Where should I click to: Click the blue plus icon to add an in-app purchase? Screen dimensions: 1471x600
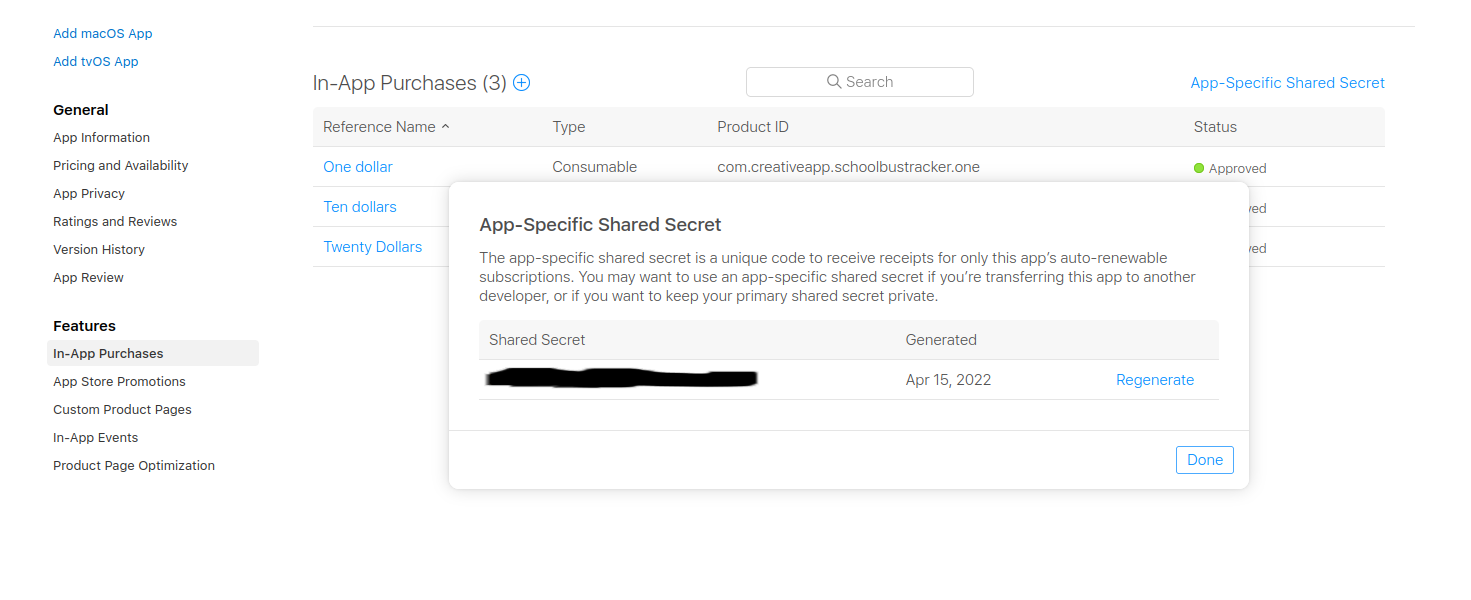coord(521,83)
